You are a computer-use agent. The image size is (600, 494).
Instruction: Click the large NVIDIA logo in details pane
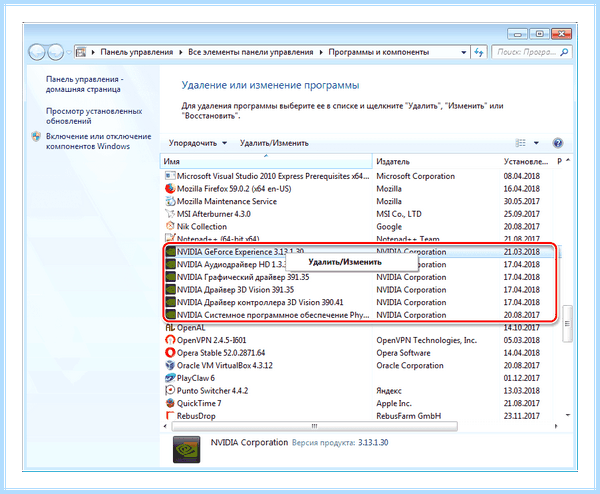[x=186, y=449]
